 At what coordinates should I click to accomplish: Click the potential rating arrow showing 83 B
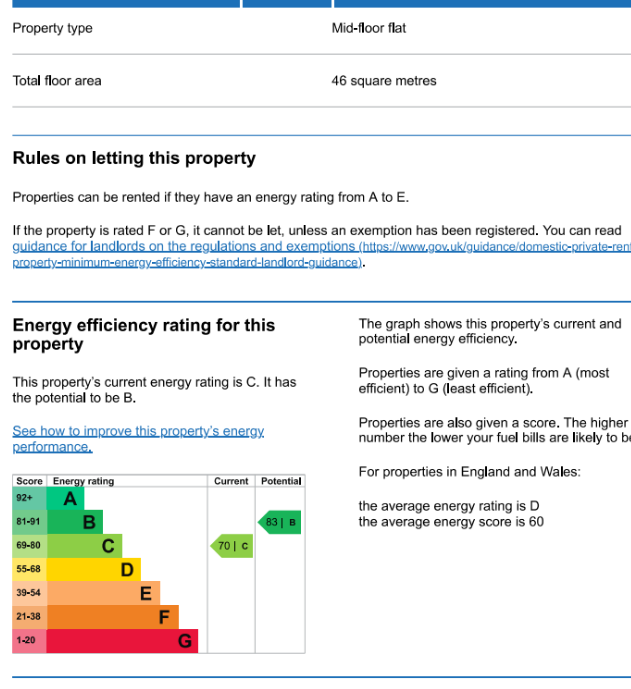tap(280, 522)
